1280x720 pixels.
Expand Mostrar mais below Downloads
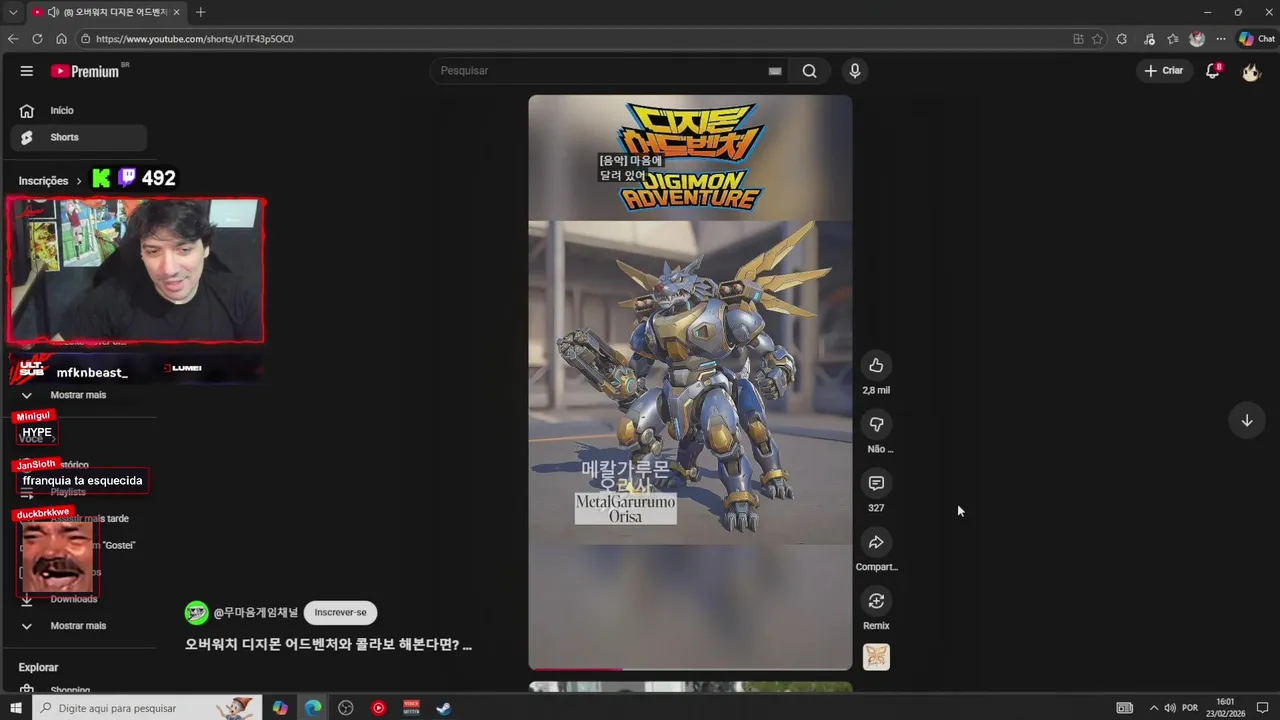click(78, 626)
